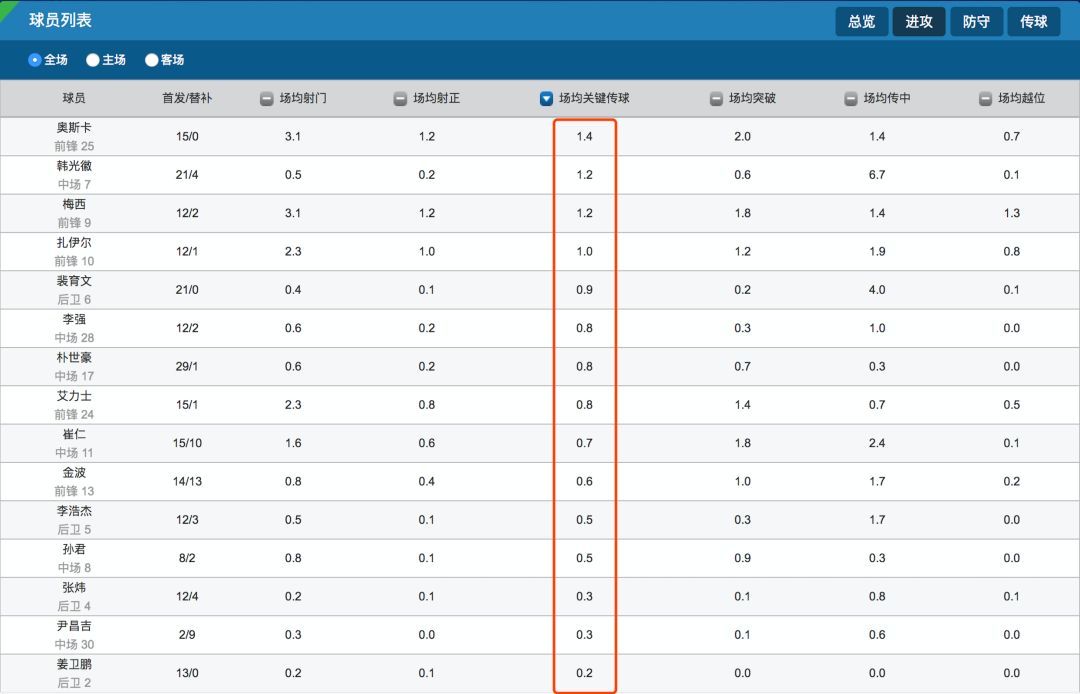Open the 防守 tab
The image size is (1080, 694).
tap(976, 21)
